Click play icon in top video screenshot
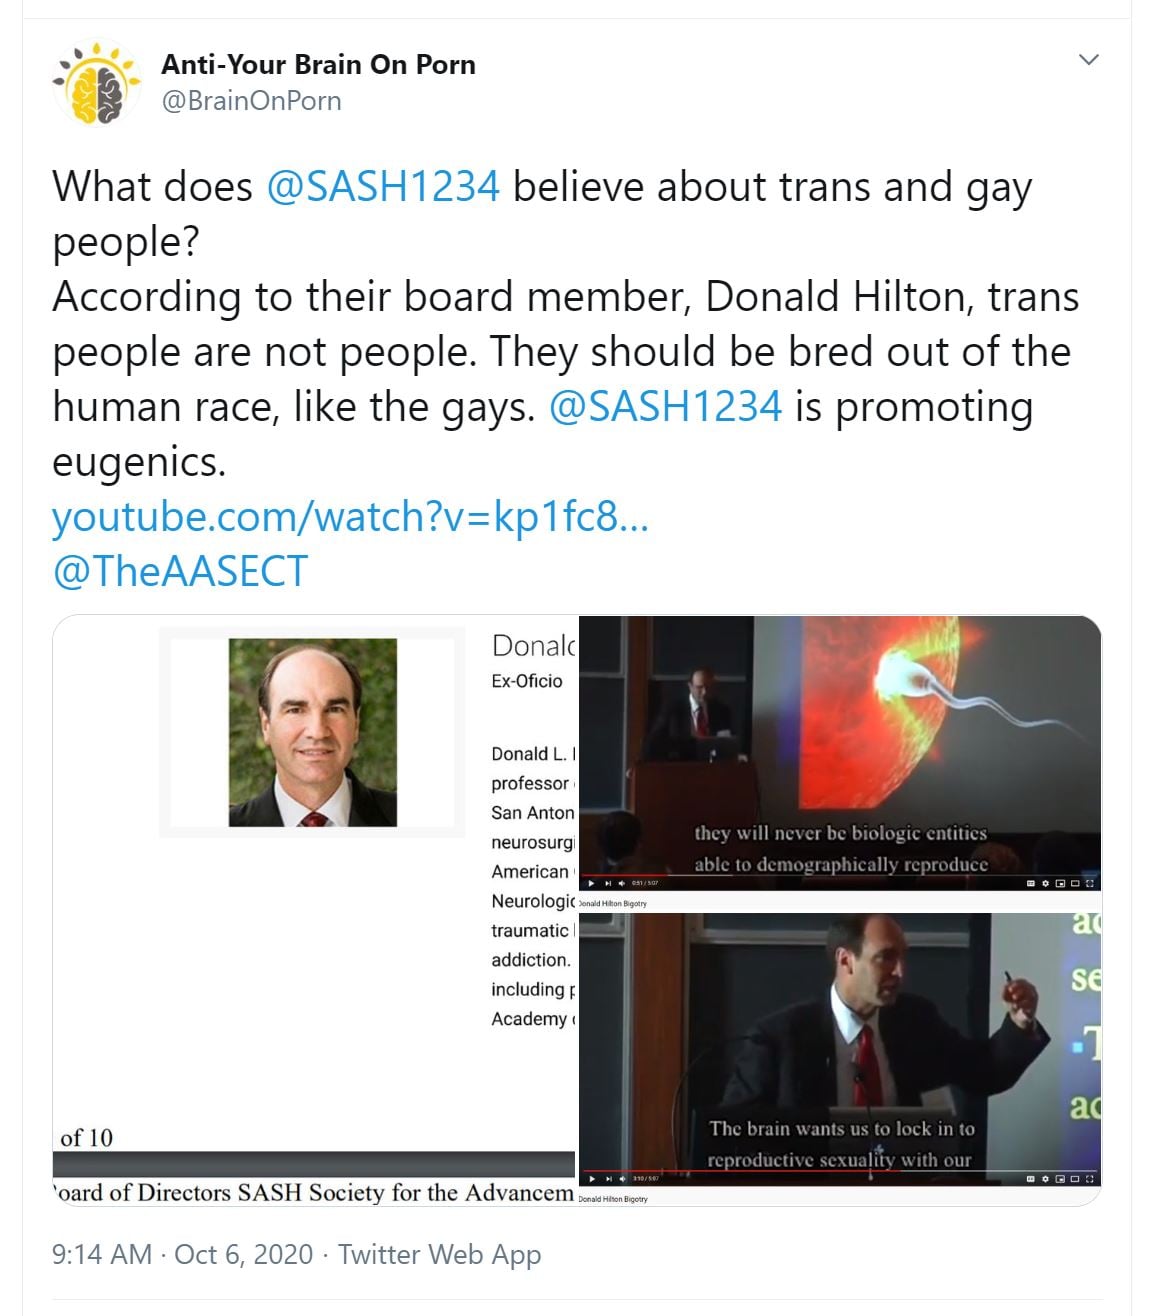The height and width of the screenshot is (1316, 1154). pyautogui.click(x=591, y=883)
